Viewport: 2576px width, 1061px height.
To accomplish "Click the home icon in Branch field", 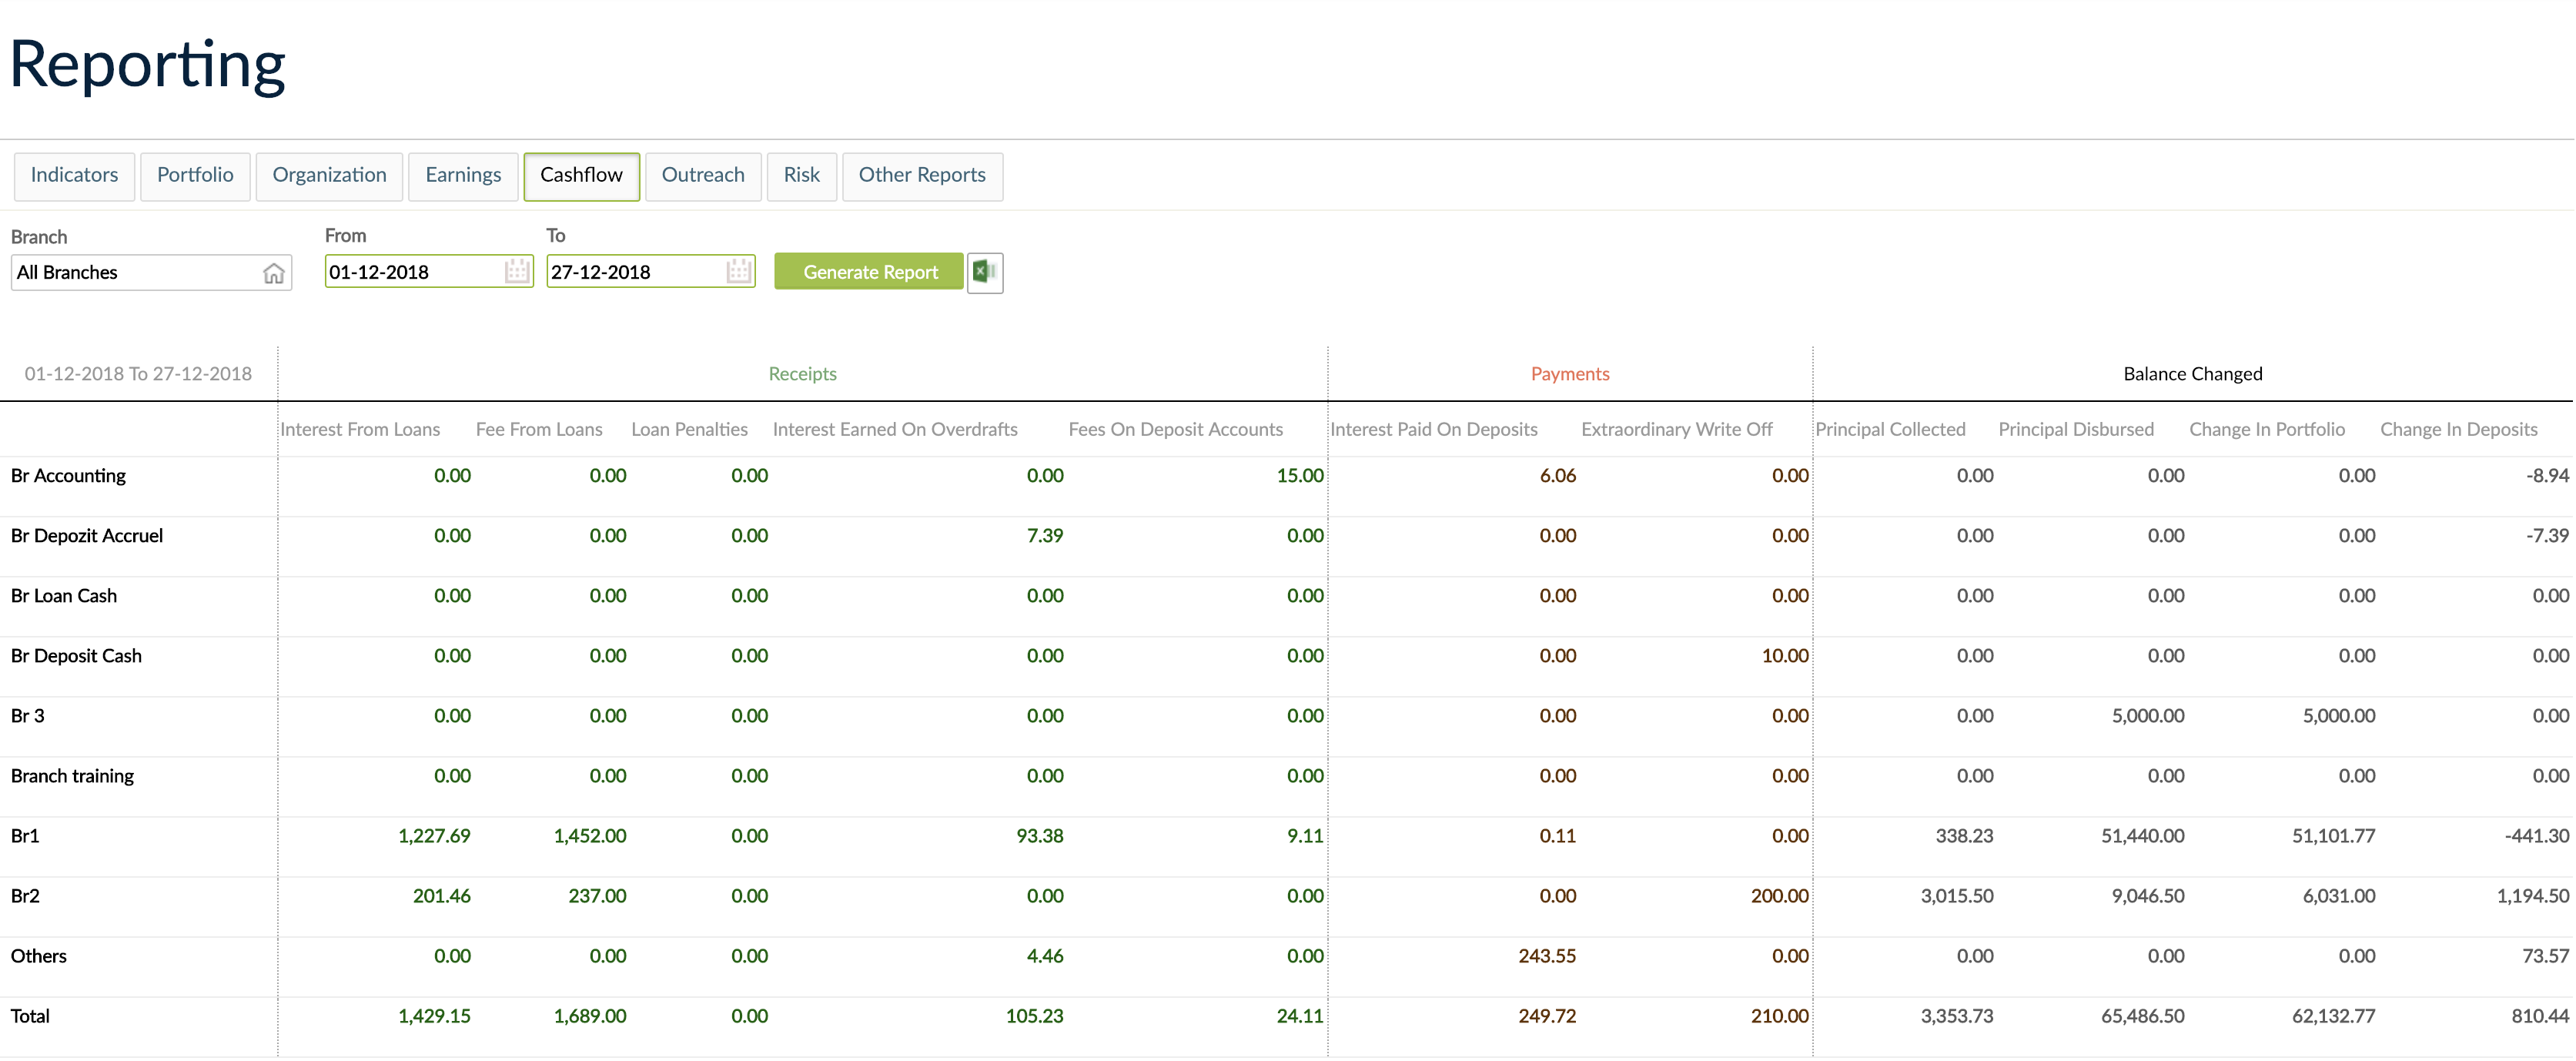I will click(x=274, y=273).
